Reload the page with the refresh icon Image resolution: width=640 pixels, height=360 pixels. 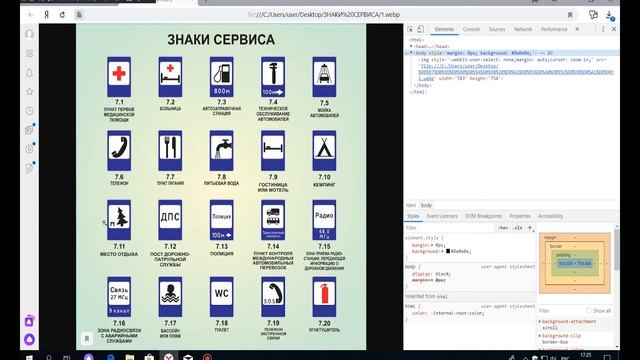click(62, 15)
